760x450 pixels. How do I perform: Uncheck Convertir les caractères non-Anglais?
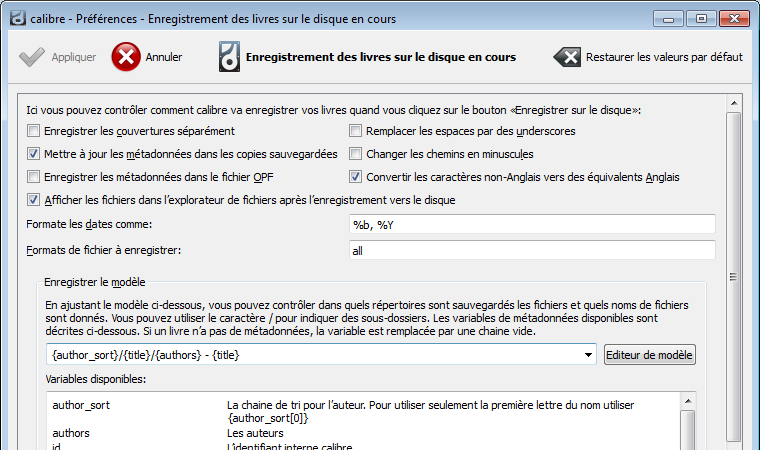(x=355, y=177)
